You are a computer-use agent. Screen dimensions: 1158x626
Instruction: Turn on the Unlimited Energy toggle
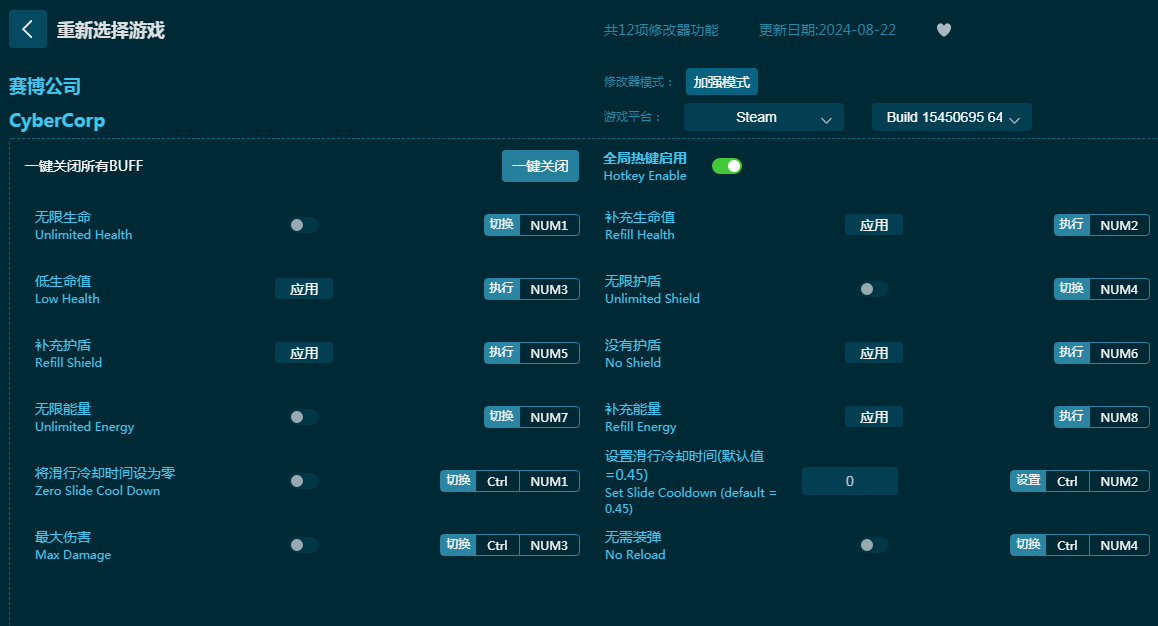303,417
